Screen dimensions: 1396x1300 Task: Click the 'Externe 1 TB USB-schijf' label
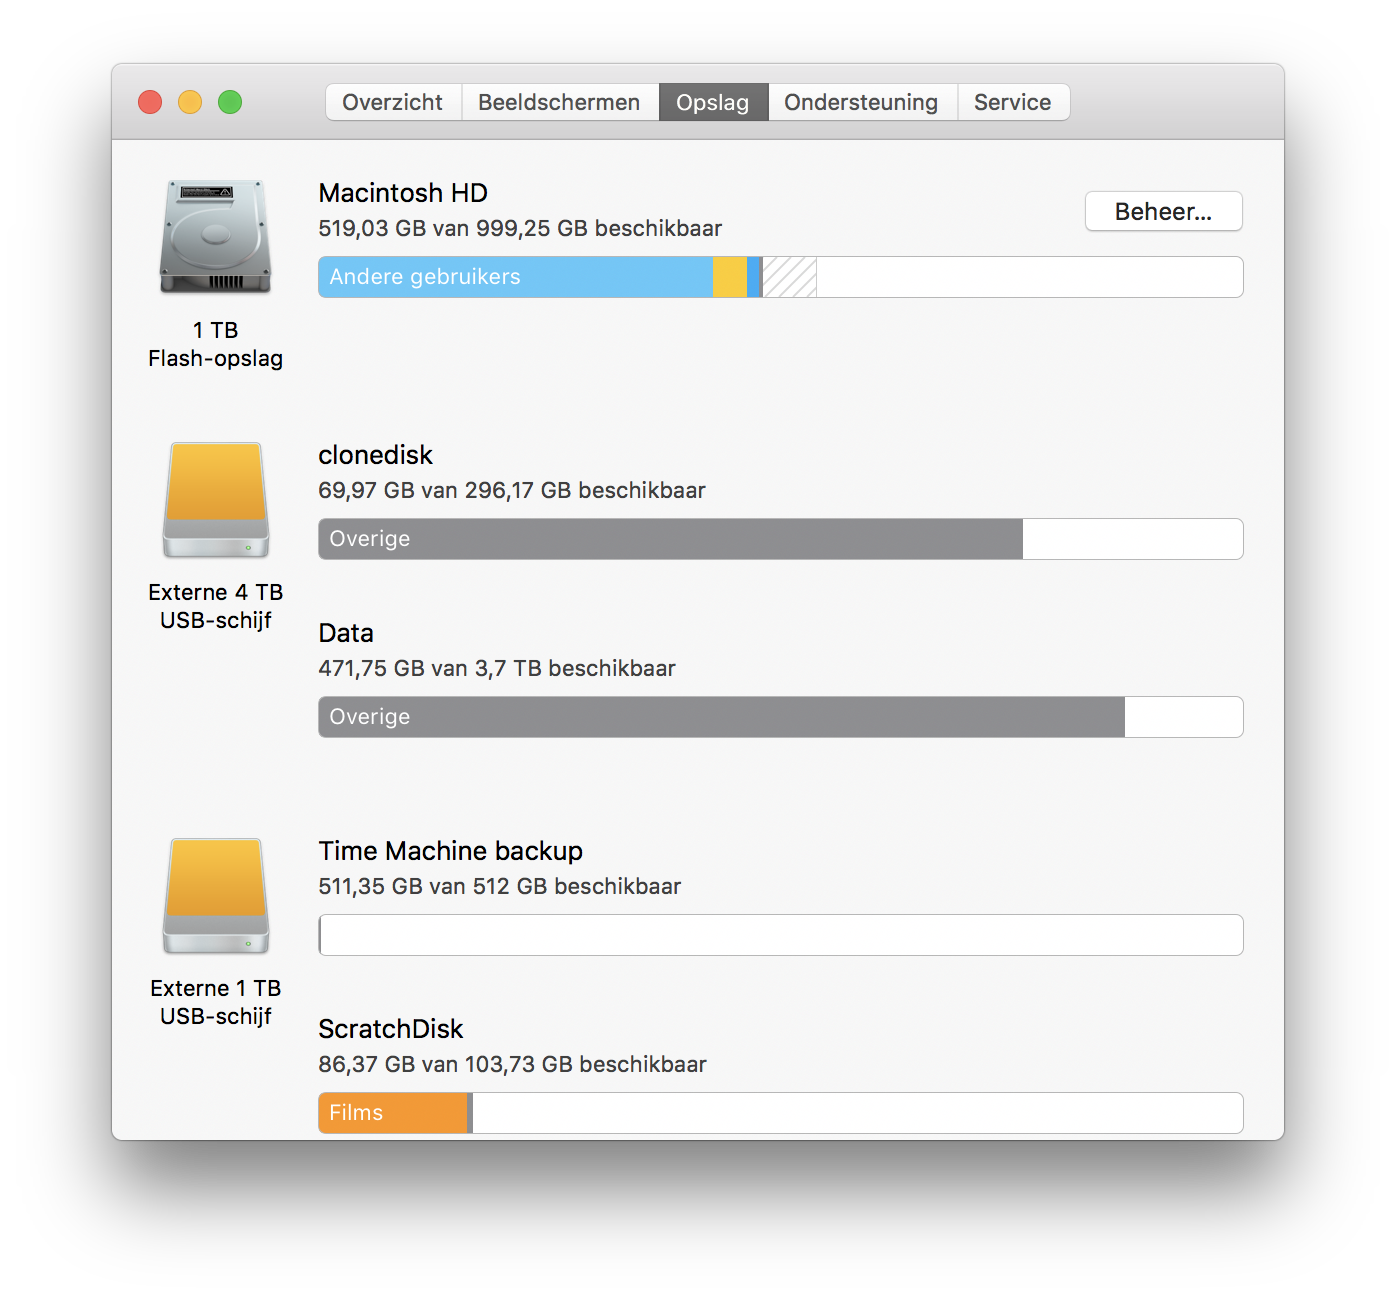click(x=216, y=1002)
